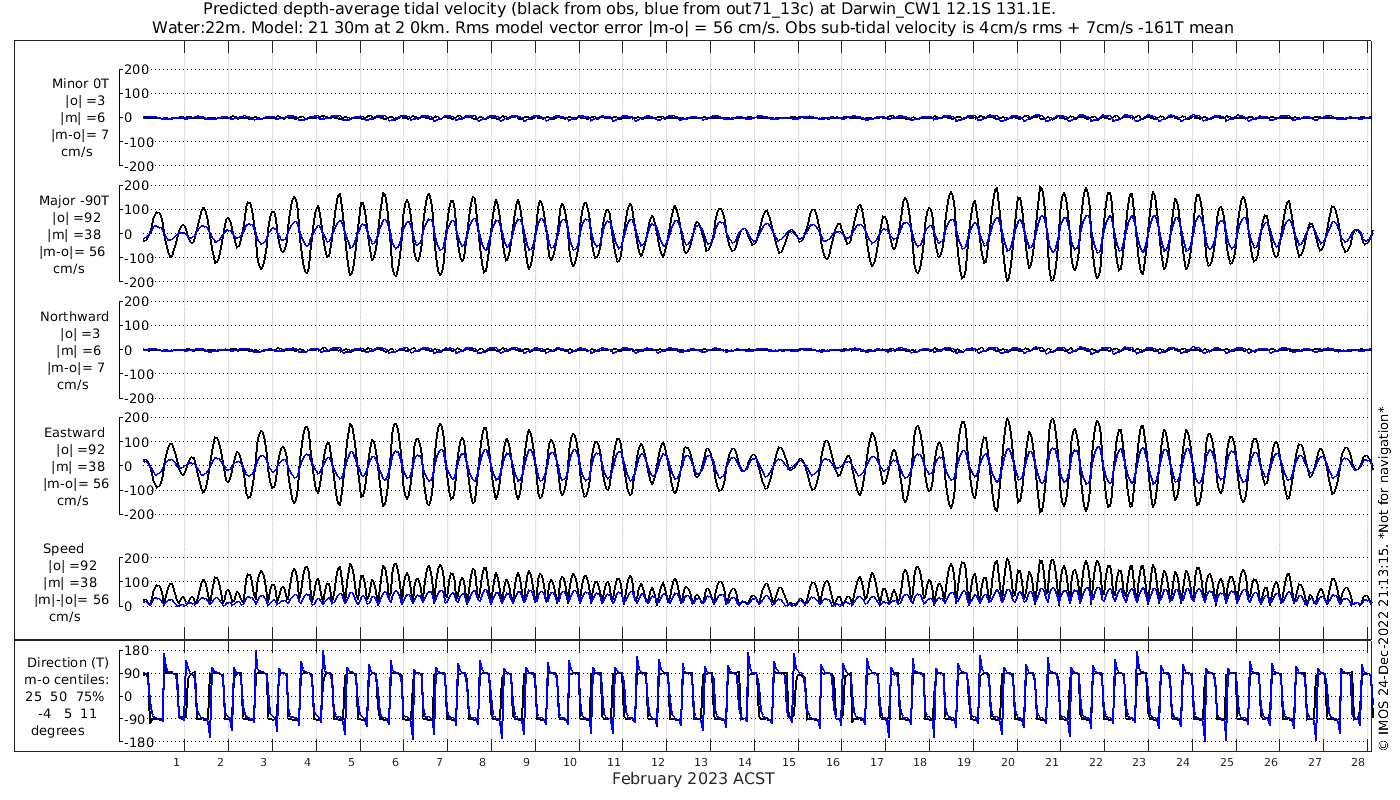Screen dimensions: 1400x800
Task: Click the 'Northward' panel label
Action: coord(75,317)
